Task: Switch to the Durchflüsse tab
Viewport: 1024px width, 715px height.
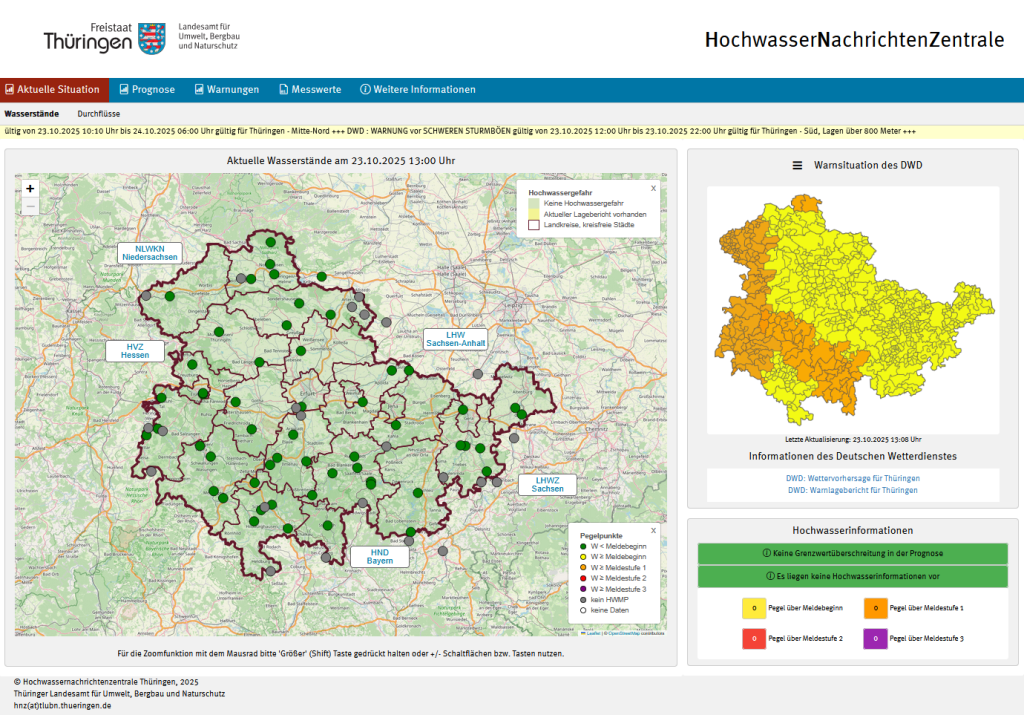Action: click(99, 113)
